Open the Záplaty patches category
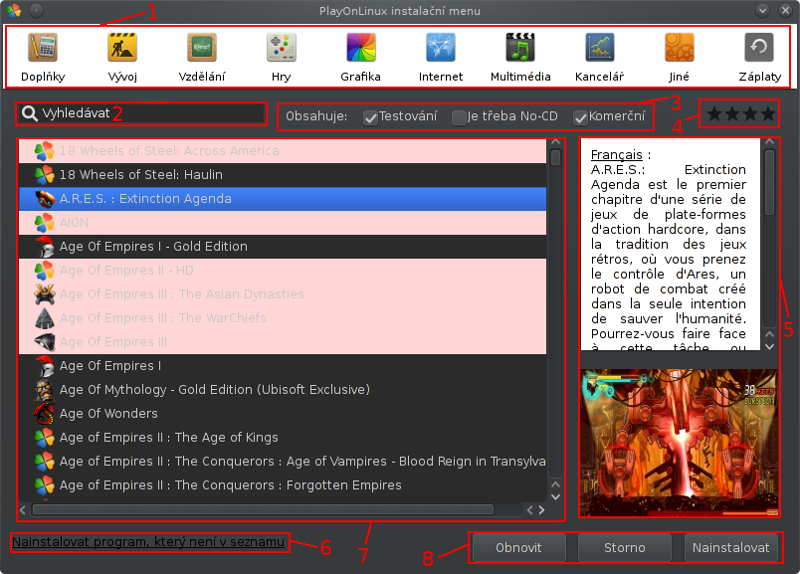Image resolution: width=800 pixels, height=574 pixels. [759, 57]
